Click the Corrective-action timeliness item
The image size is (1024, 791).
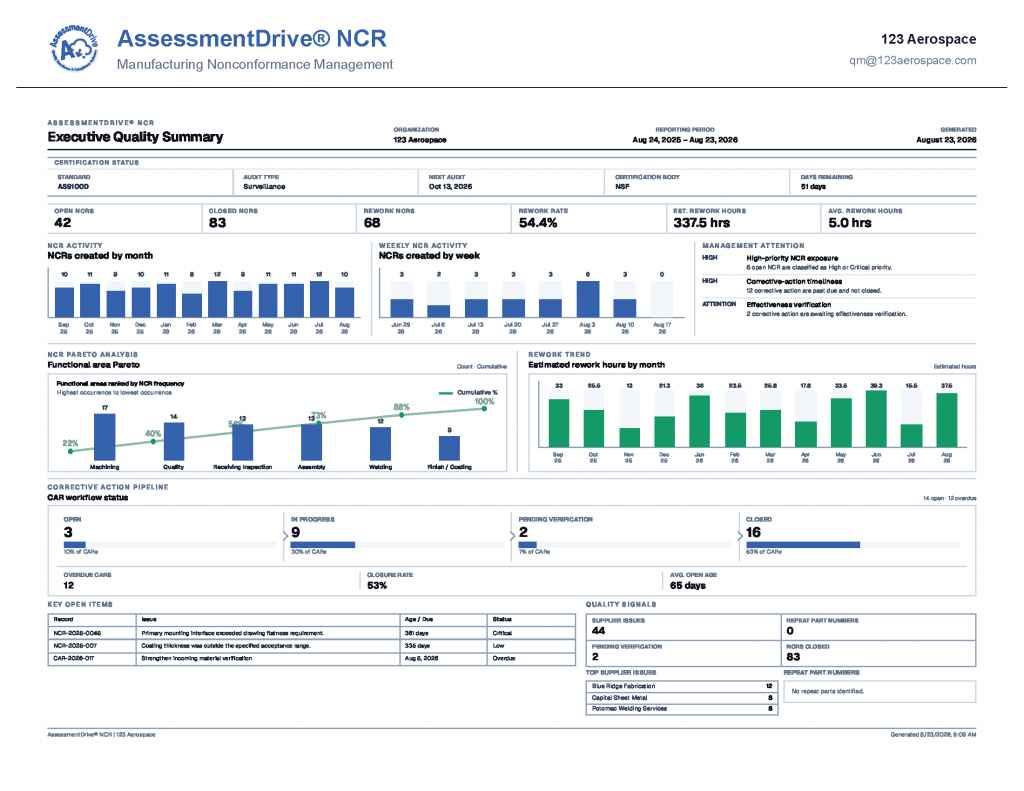(x=839, y=285)
